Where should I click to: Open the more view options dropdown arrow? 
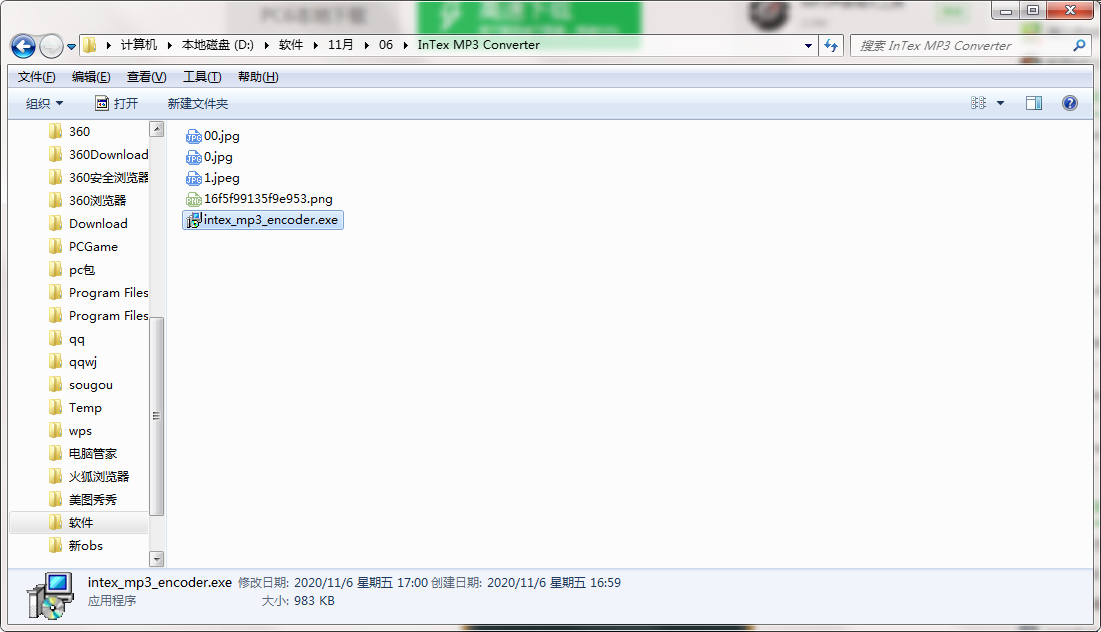pos(1001,103)
